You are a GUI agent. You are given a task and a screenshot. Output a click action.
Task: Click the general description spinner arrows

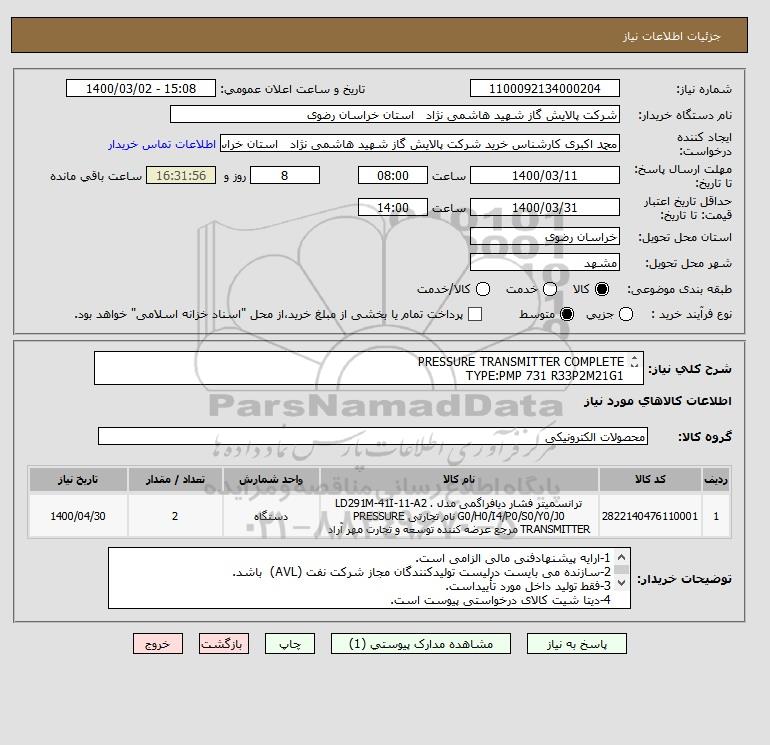[x=634, y=361]
